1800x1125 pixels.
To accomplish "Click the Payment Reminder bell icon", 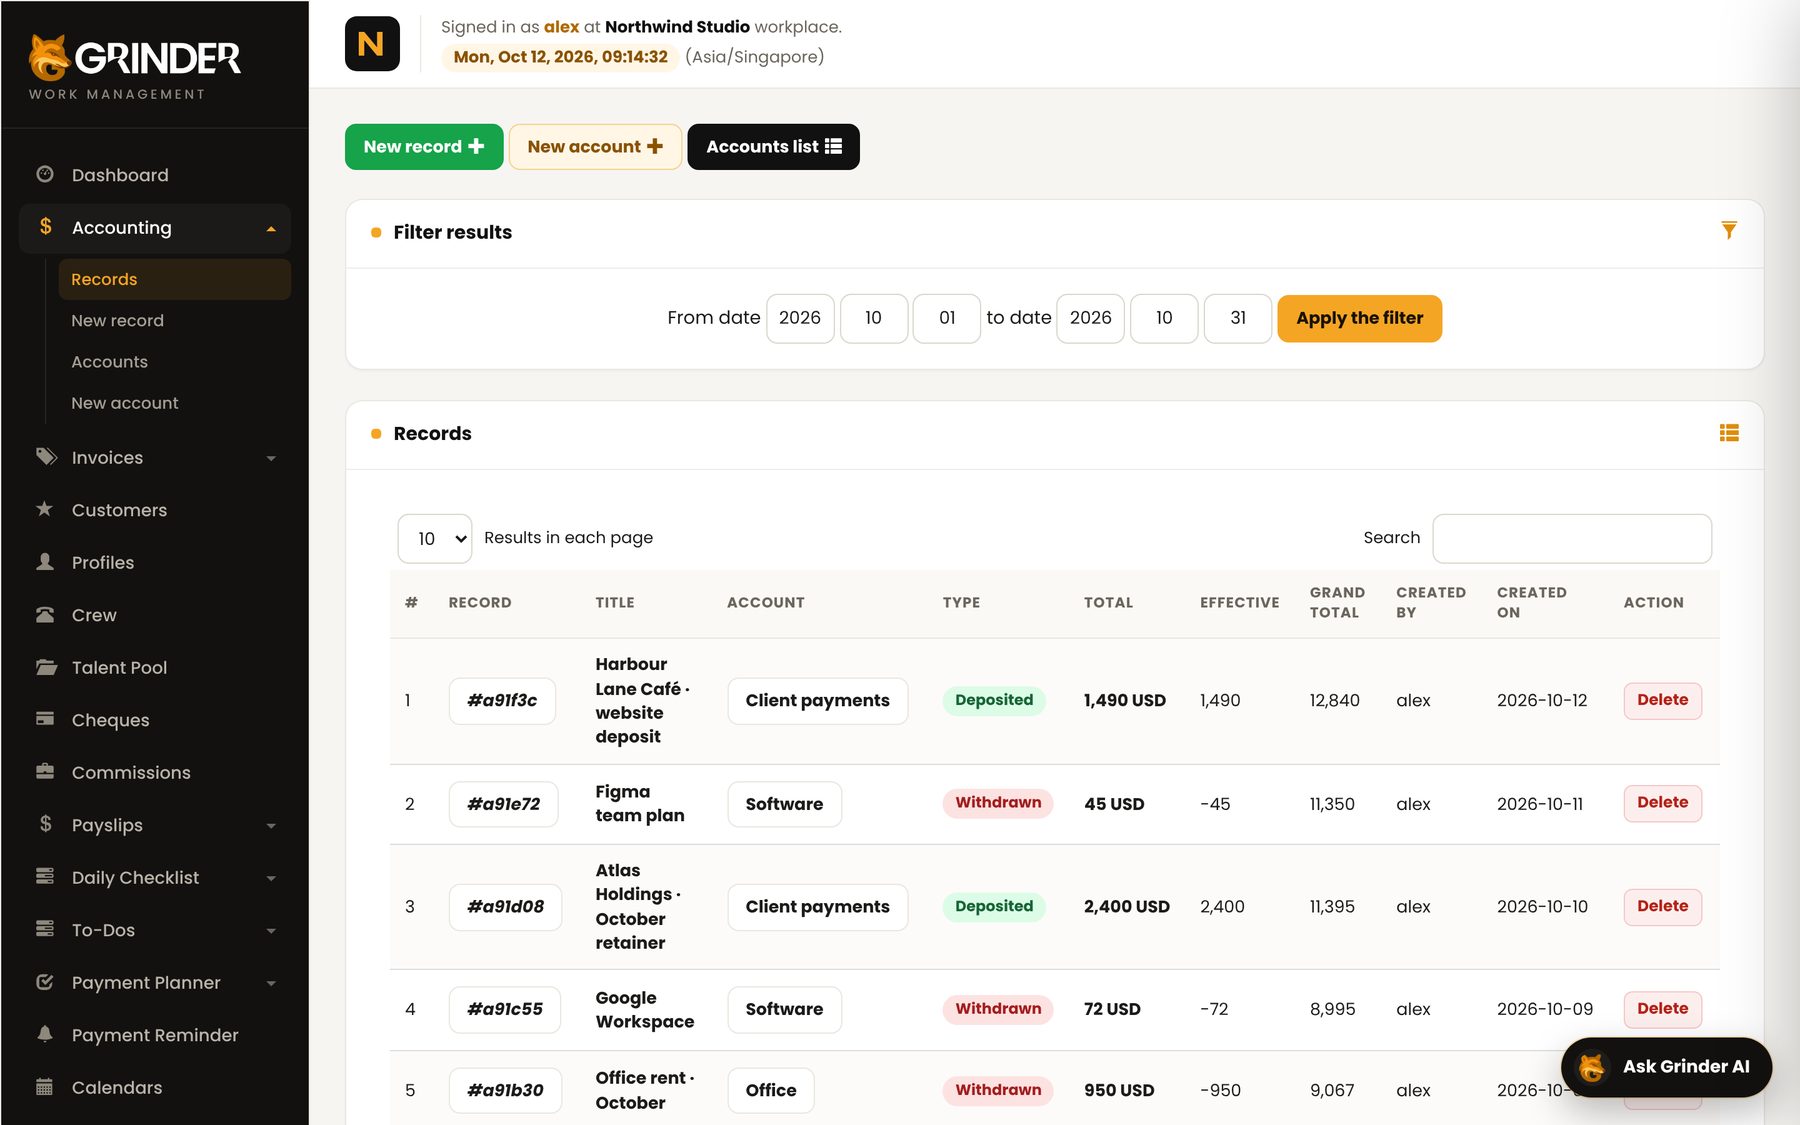I will [45, 1034].
